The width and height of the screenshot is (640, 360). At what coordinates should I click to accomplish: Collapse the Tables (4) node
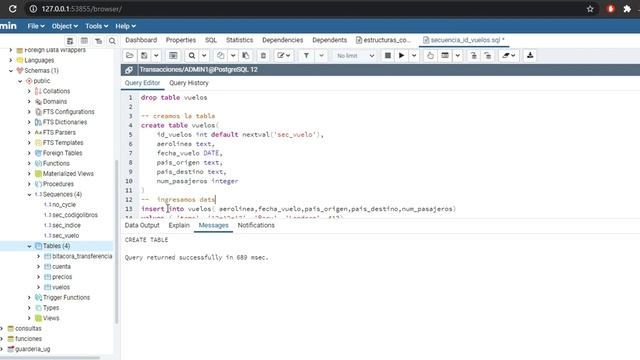[29, 246]
